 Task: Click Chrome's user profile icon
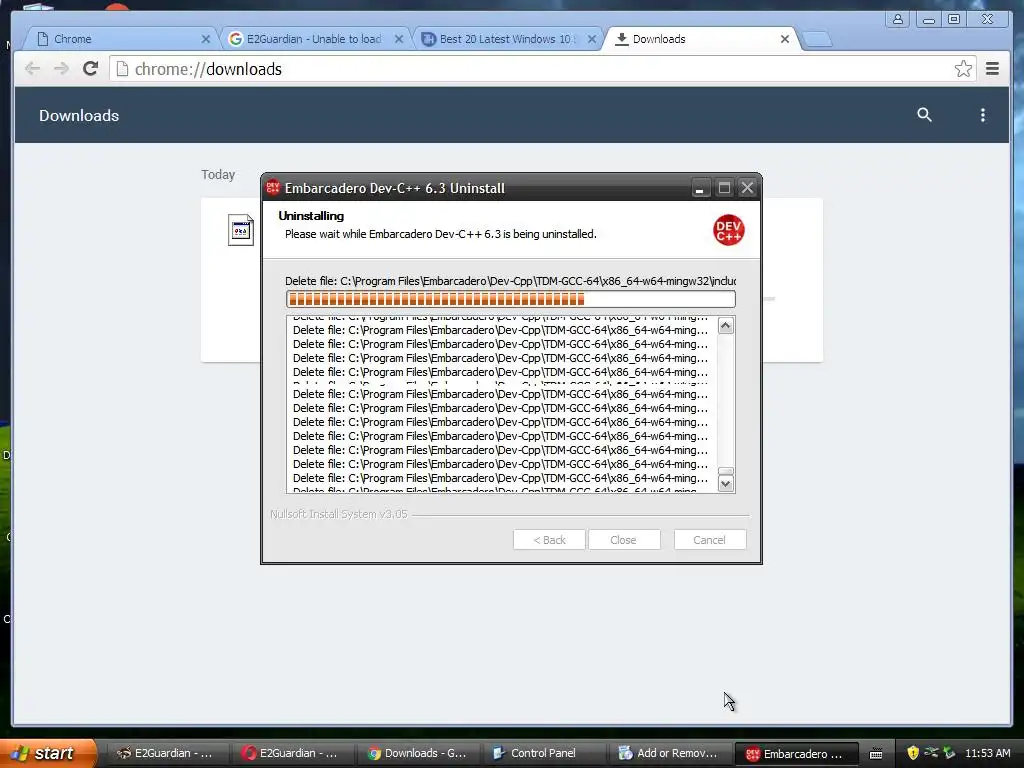898,19
